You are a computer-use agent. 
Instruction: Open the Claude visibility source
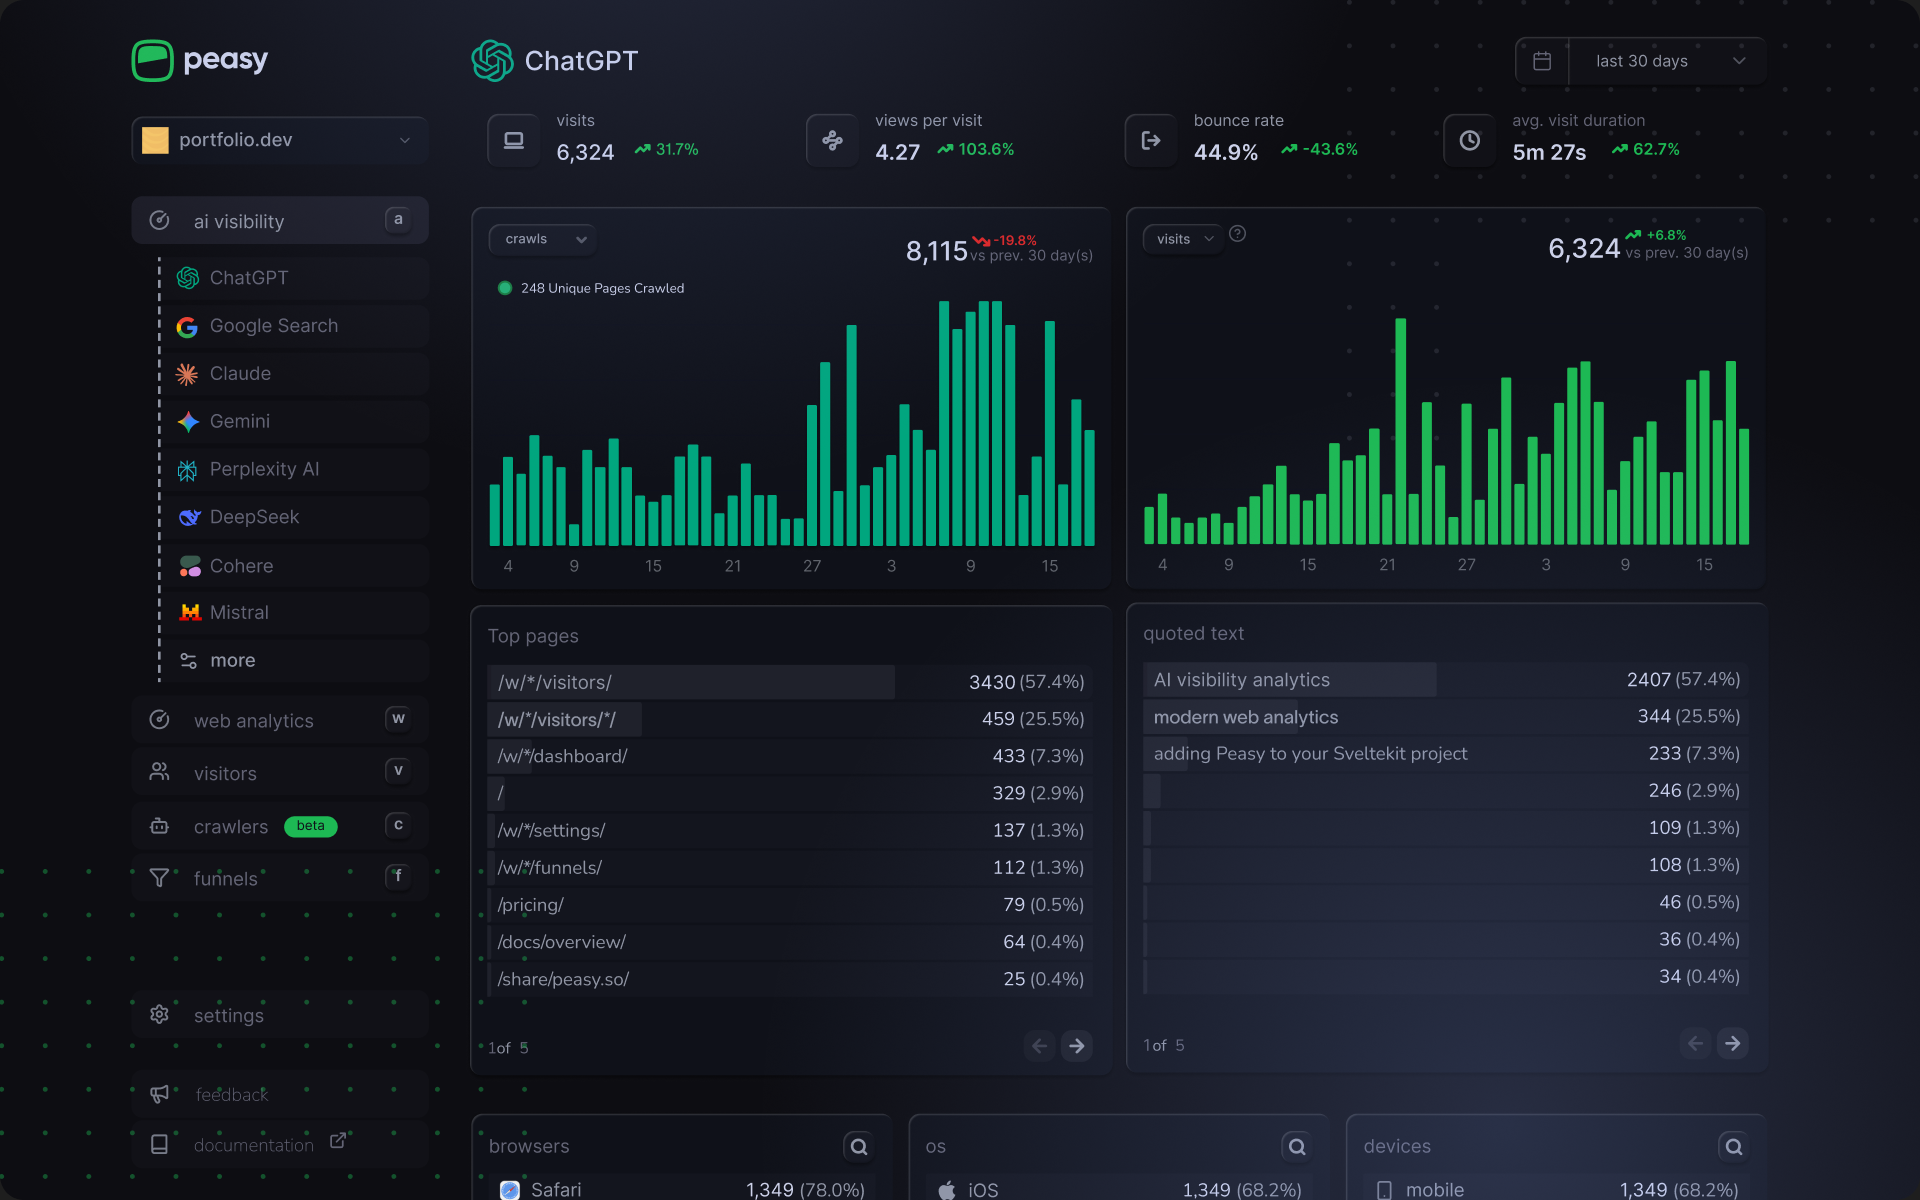[x=239, y=373]
